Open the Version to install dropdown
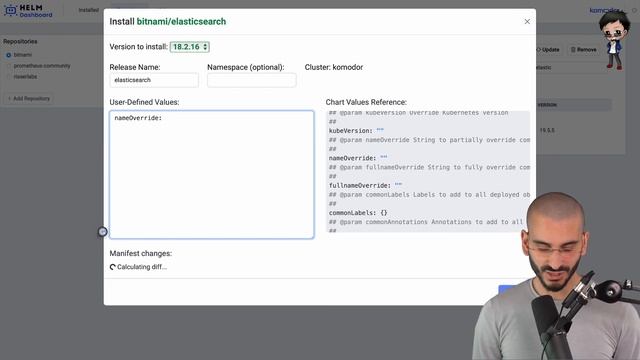This screenshot has width=640, height=360. 190,47
